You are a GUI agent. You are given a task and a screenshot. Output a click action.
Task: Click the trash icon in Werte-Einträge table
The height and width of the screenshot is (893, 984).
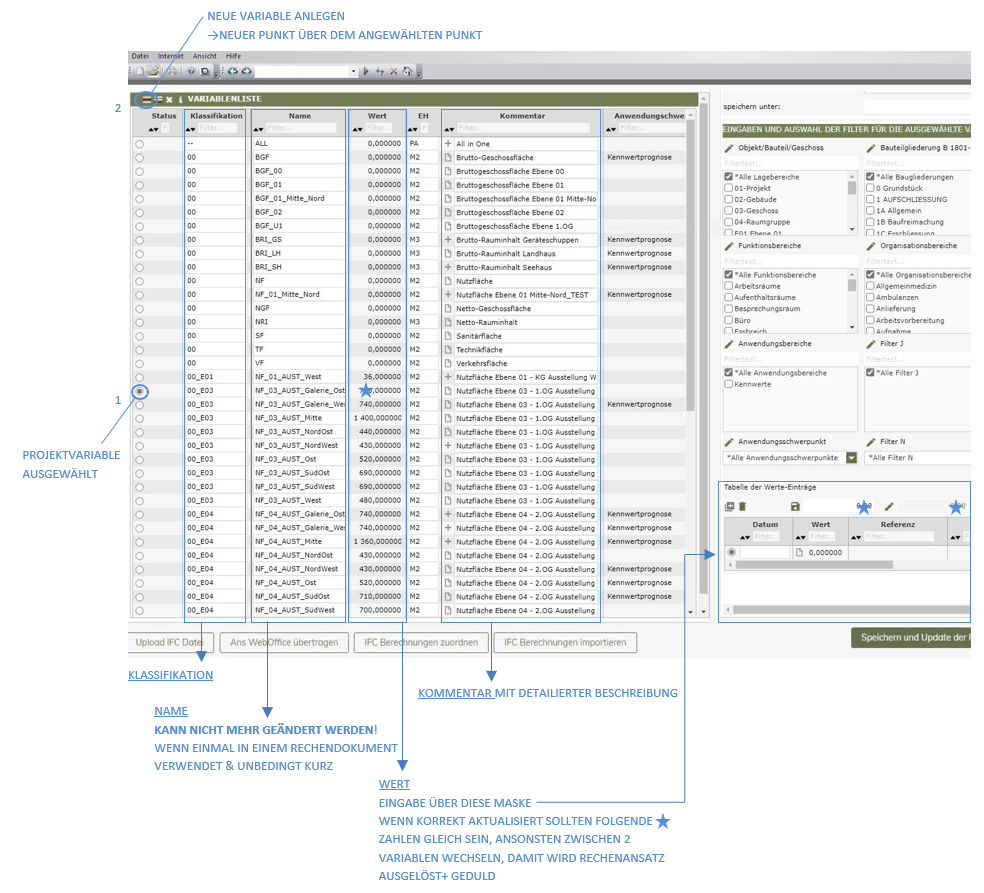(742, 507)
